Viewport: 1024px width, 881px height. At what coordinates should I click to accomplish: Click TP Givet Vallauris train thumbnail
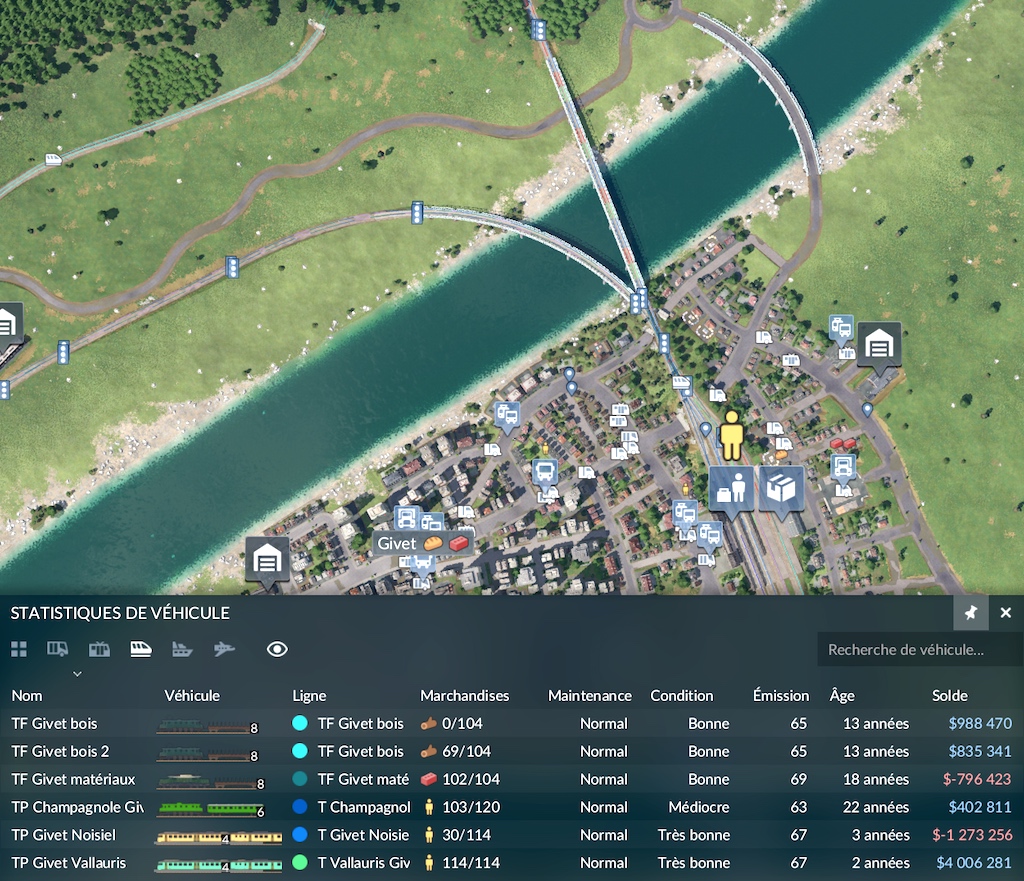tap(219, 865)
